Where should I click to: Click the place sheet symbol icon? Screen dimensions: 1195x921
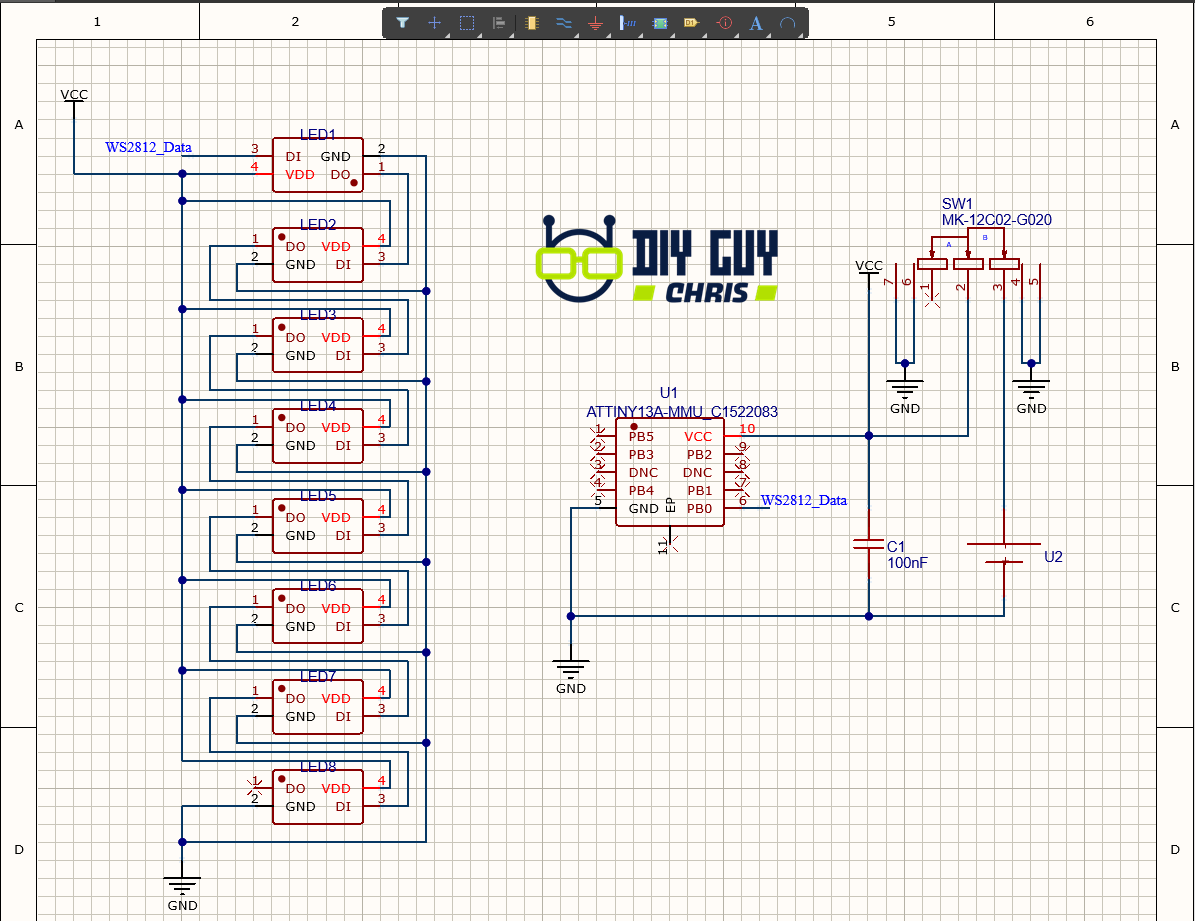pyautogui.click(x=660, y=23)
